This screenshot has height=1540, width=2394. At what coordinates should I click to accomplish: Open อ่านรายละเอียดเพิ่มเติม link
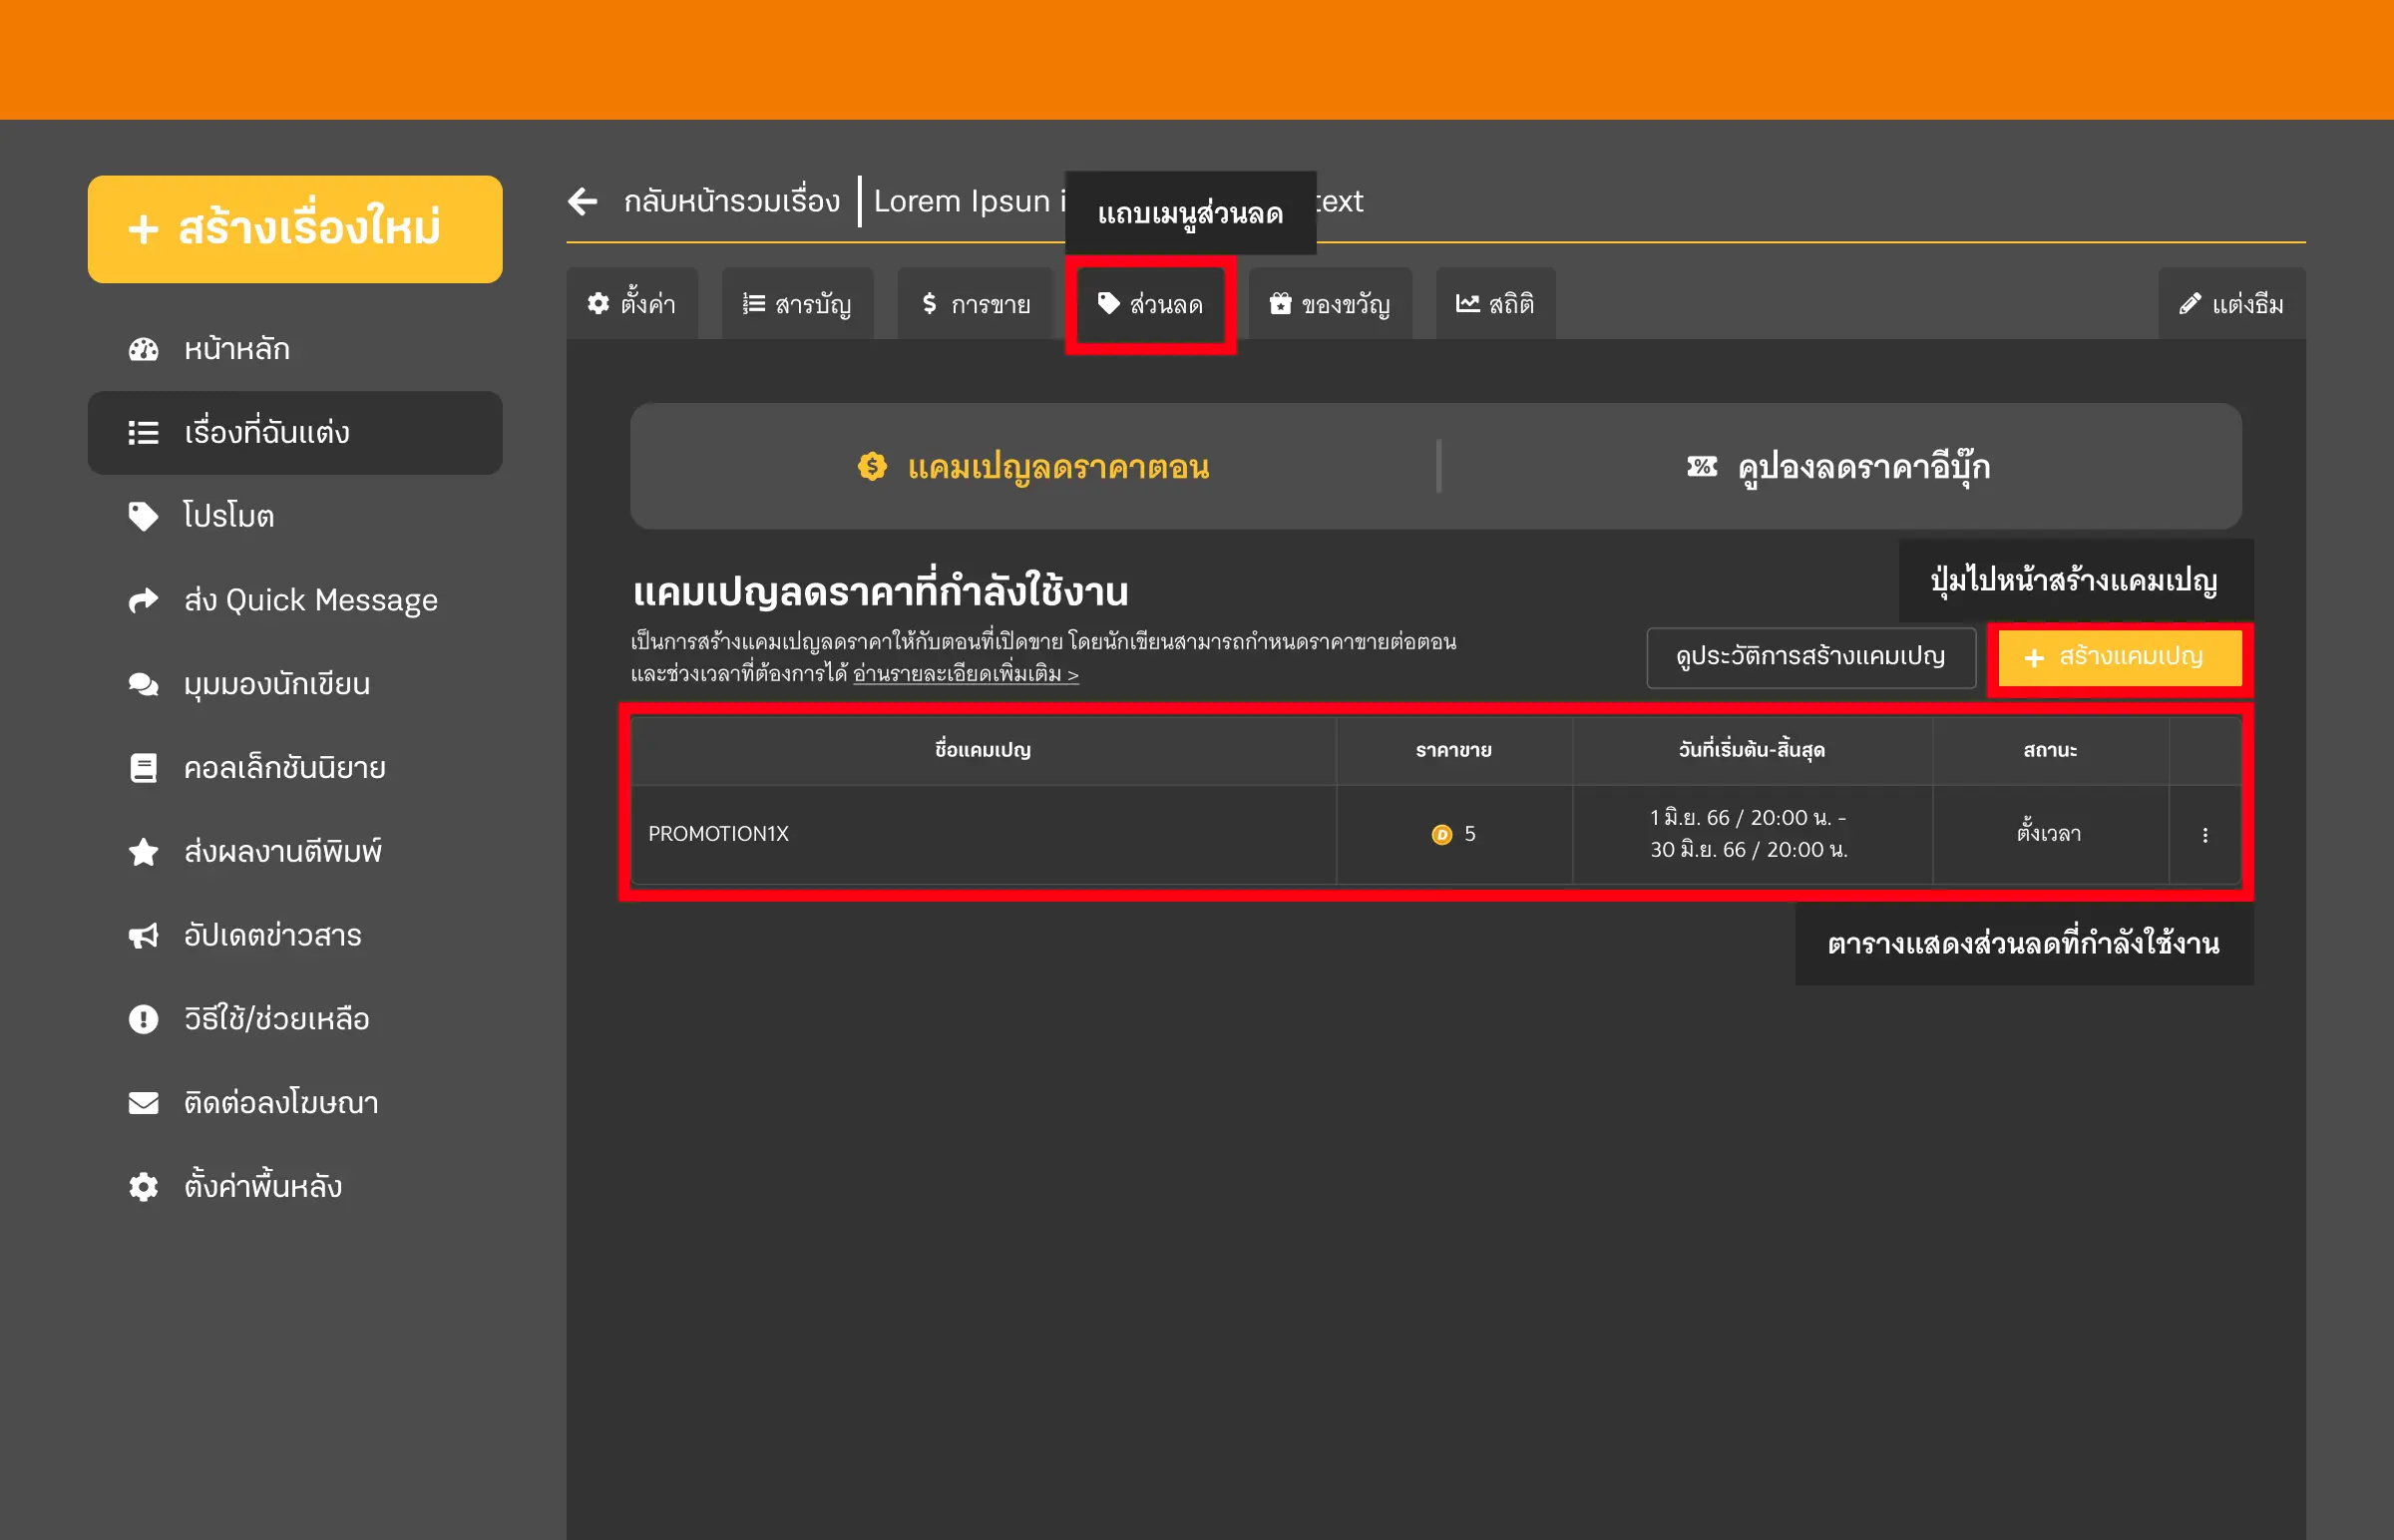pos(966,674)
